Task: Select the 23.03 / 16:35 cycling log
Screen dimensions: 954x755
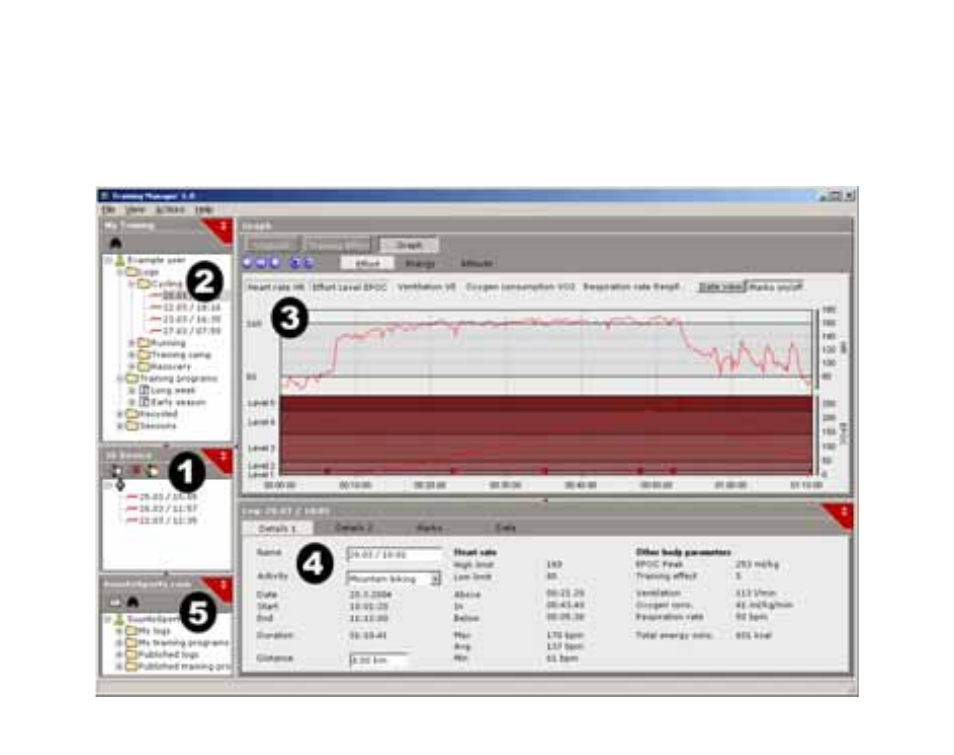Action: [x=186, y=319]
